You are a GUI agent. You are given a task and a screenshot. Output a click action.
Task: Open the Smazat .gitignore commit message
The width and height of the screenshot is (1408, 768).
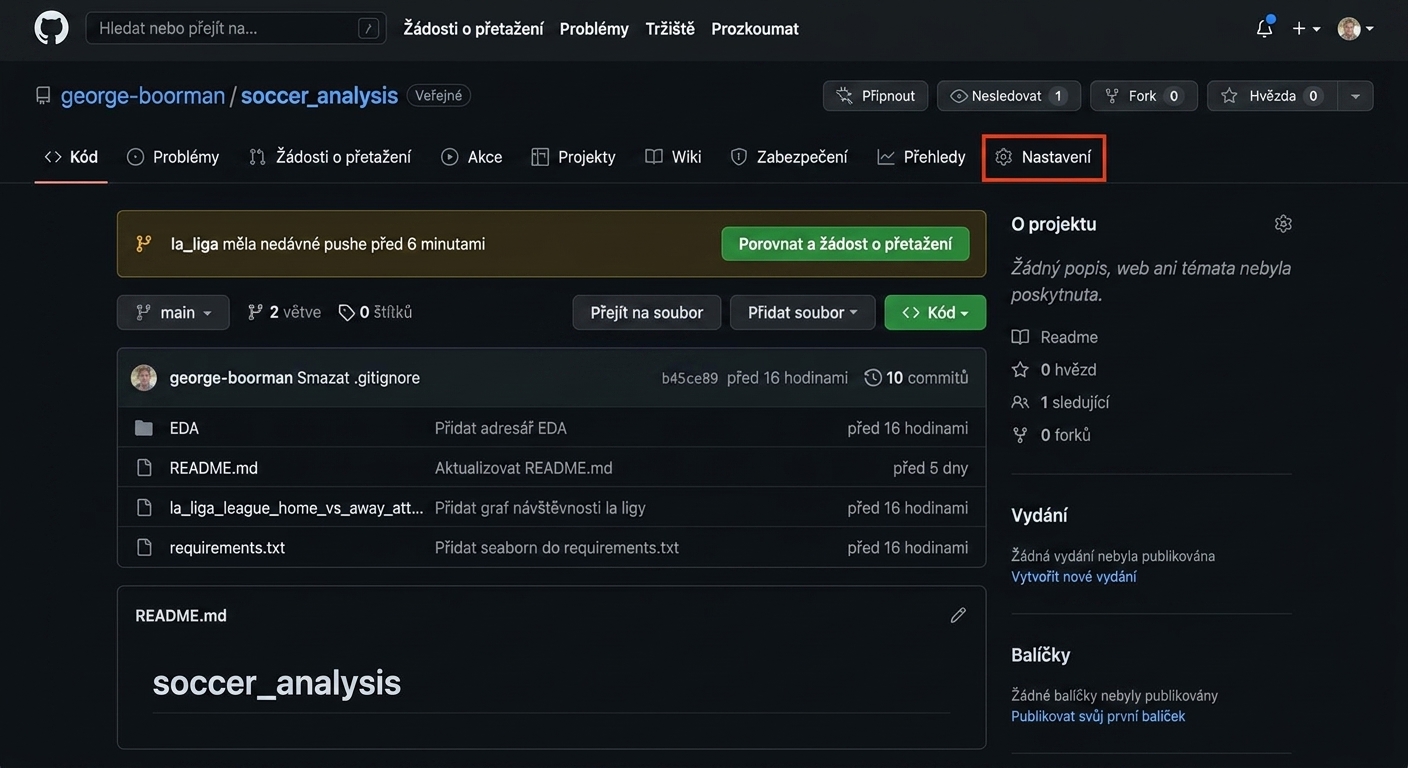point(358,378)
